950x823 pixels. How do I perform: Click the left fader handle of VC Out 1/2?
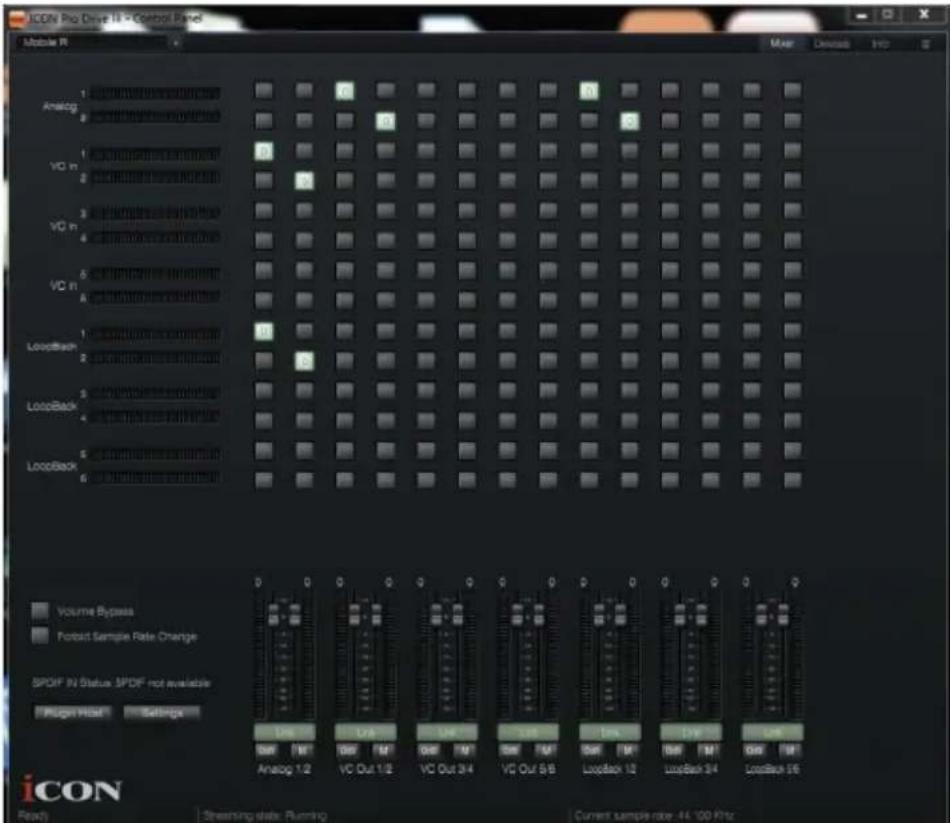tap(354, 615)
